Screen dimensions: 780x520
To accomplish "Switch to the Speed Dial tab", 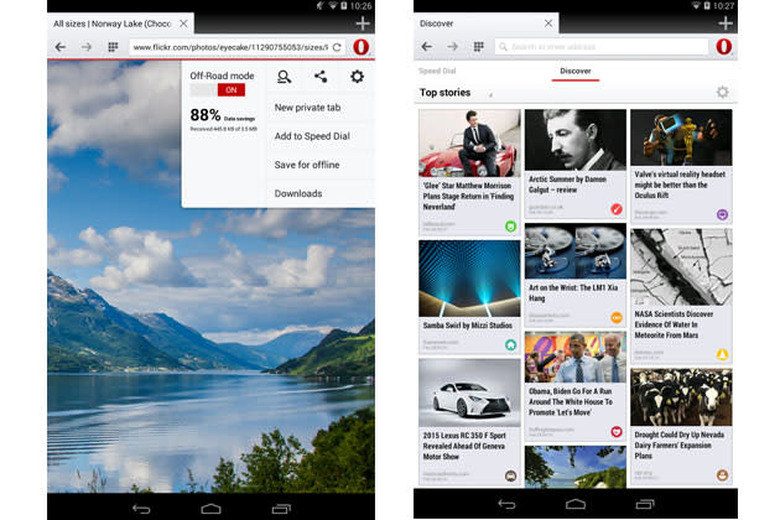I will [437, 71].
